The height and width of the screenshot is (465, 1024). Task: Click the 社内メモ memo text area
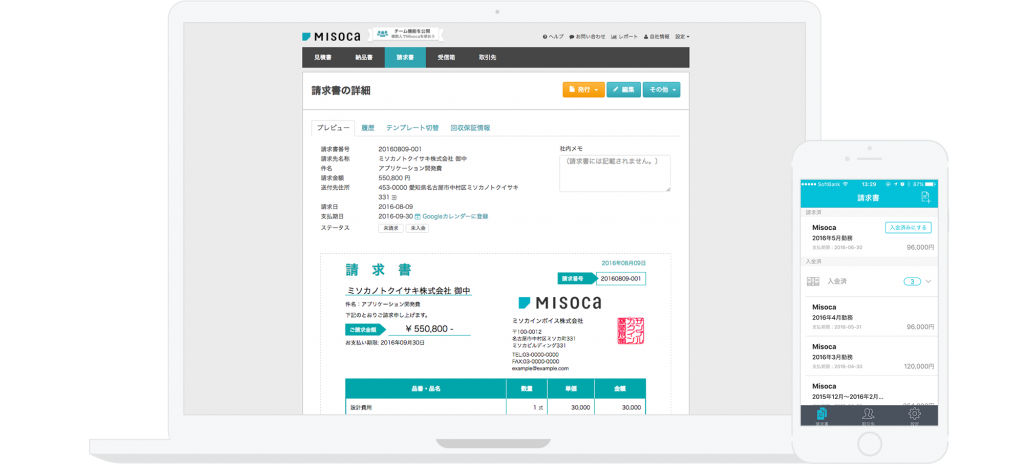[x=615, y=173]
